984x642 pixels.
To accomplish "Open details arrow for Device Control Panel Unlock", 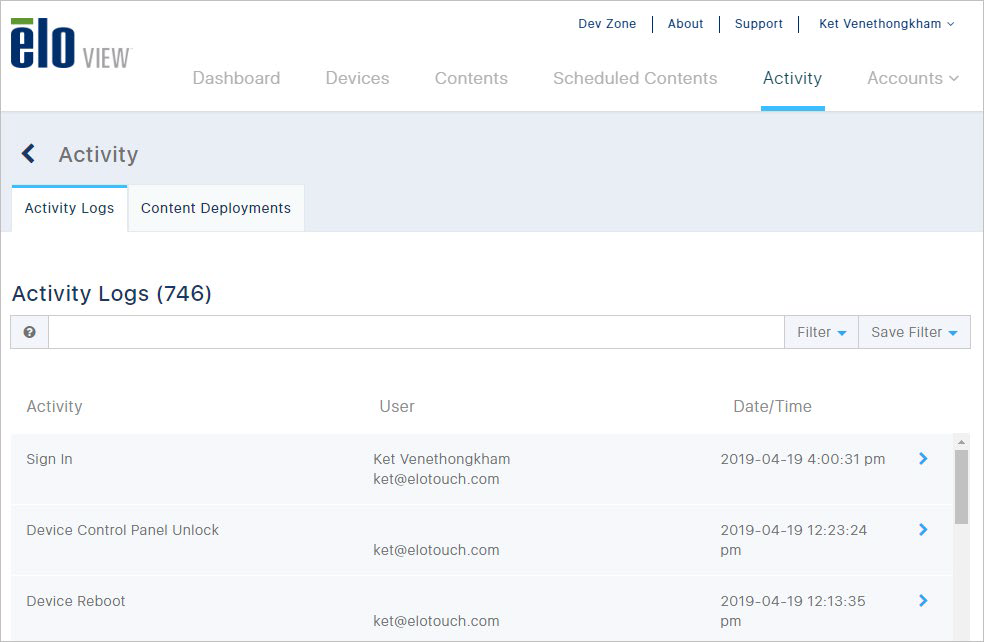I will tap(923, 530).
